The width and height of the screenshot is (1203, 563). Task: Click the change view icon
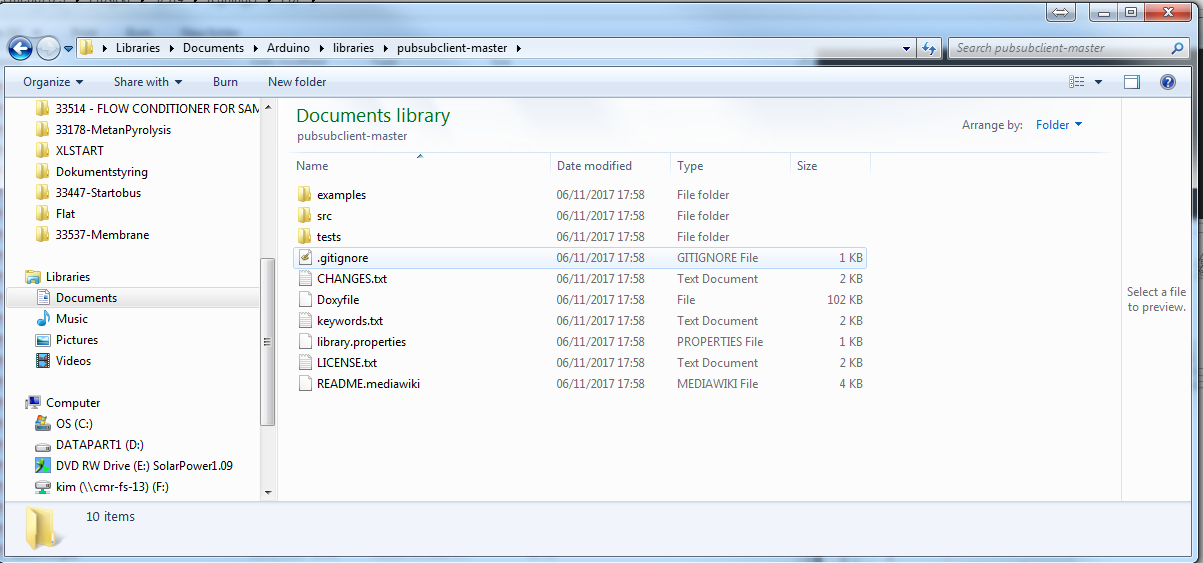point(1077,82)
